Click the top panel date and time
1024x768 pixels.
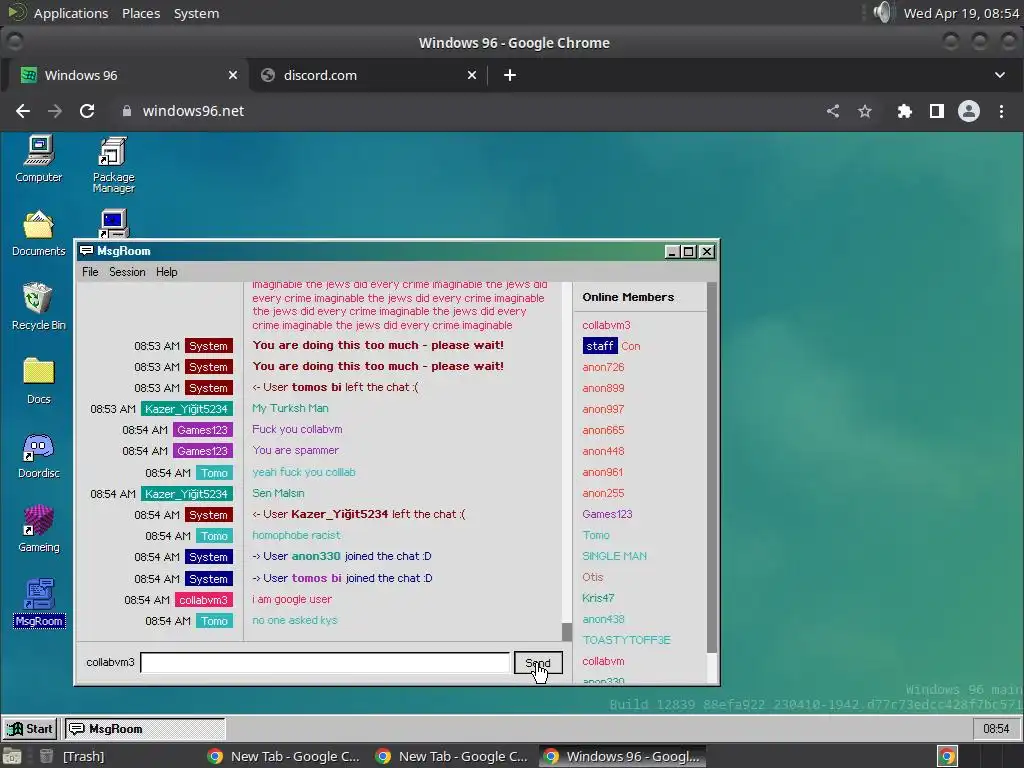point(961,13)
